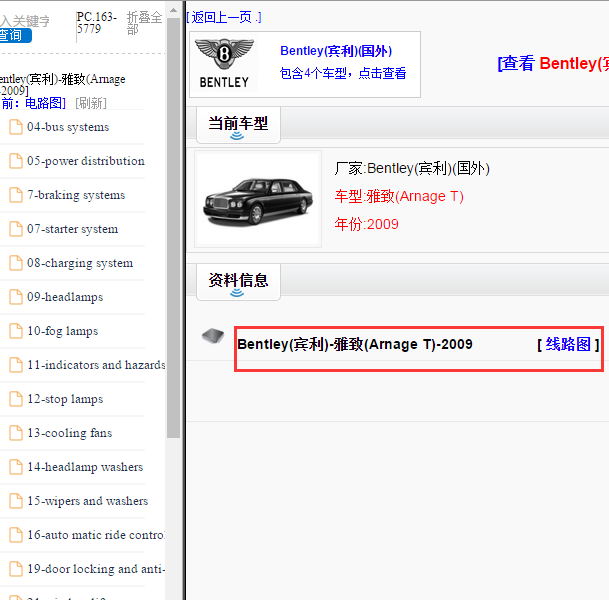Switch to the 当前车型 tab
The image size is (609, 600).
point(238,125)
